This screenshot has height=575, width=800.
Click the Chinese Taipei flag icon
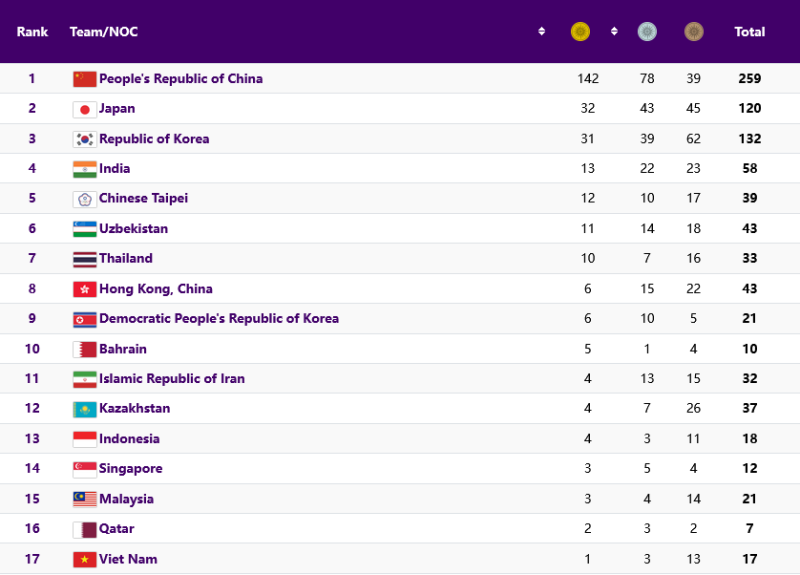click(x=85, y=199)
